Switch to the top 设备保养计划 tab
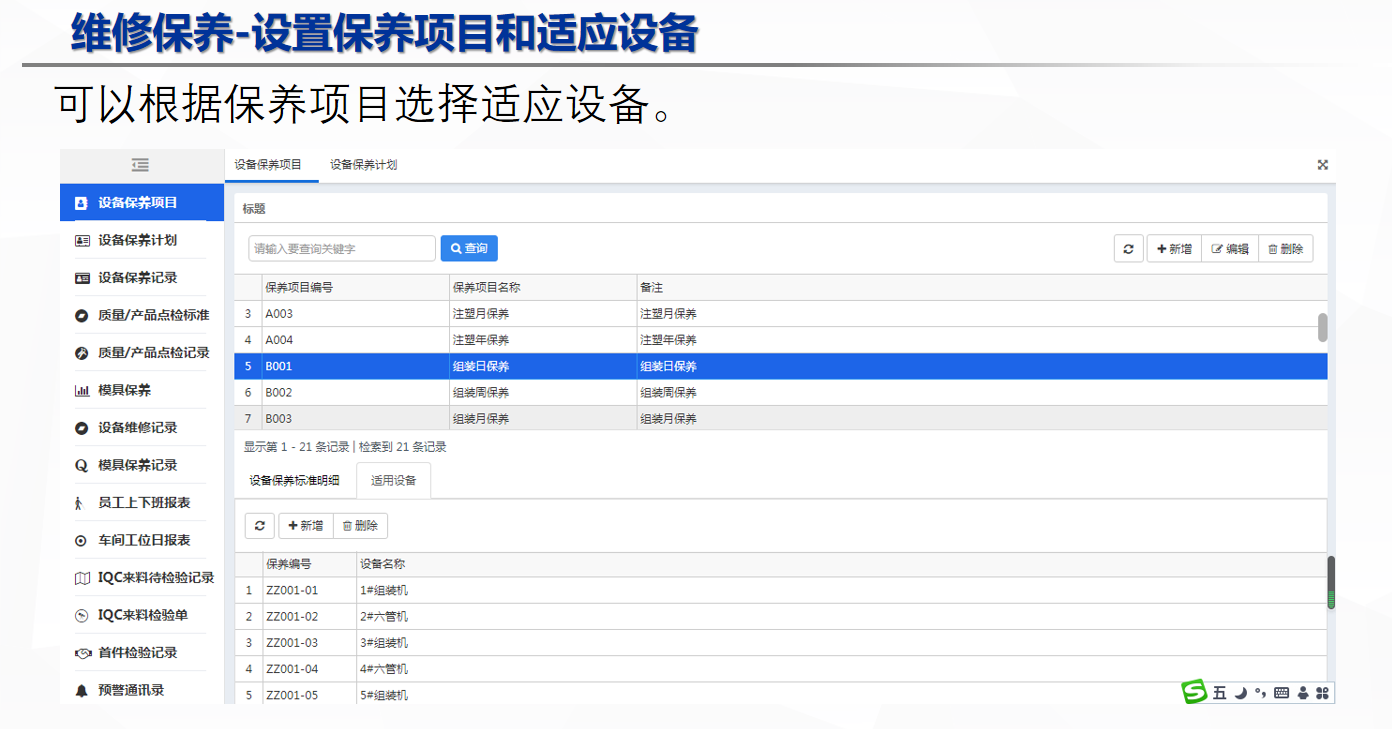Screen dimensions: 1392x729 (x=364, y=165)
